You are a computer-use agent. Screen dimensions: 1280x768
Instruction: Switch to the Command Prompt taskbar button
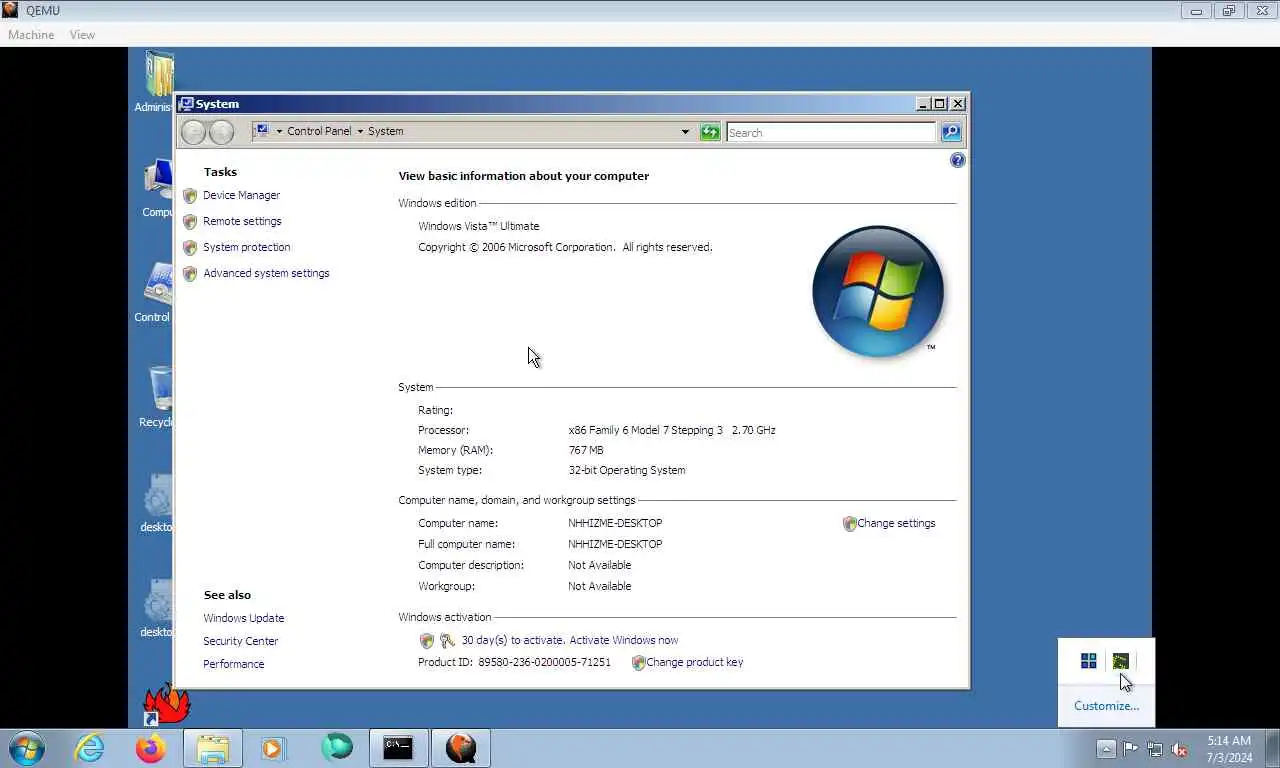click(398, 748)
